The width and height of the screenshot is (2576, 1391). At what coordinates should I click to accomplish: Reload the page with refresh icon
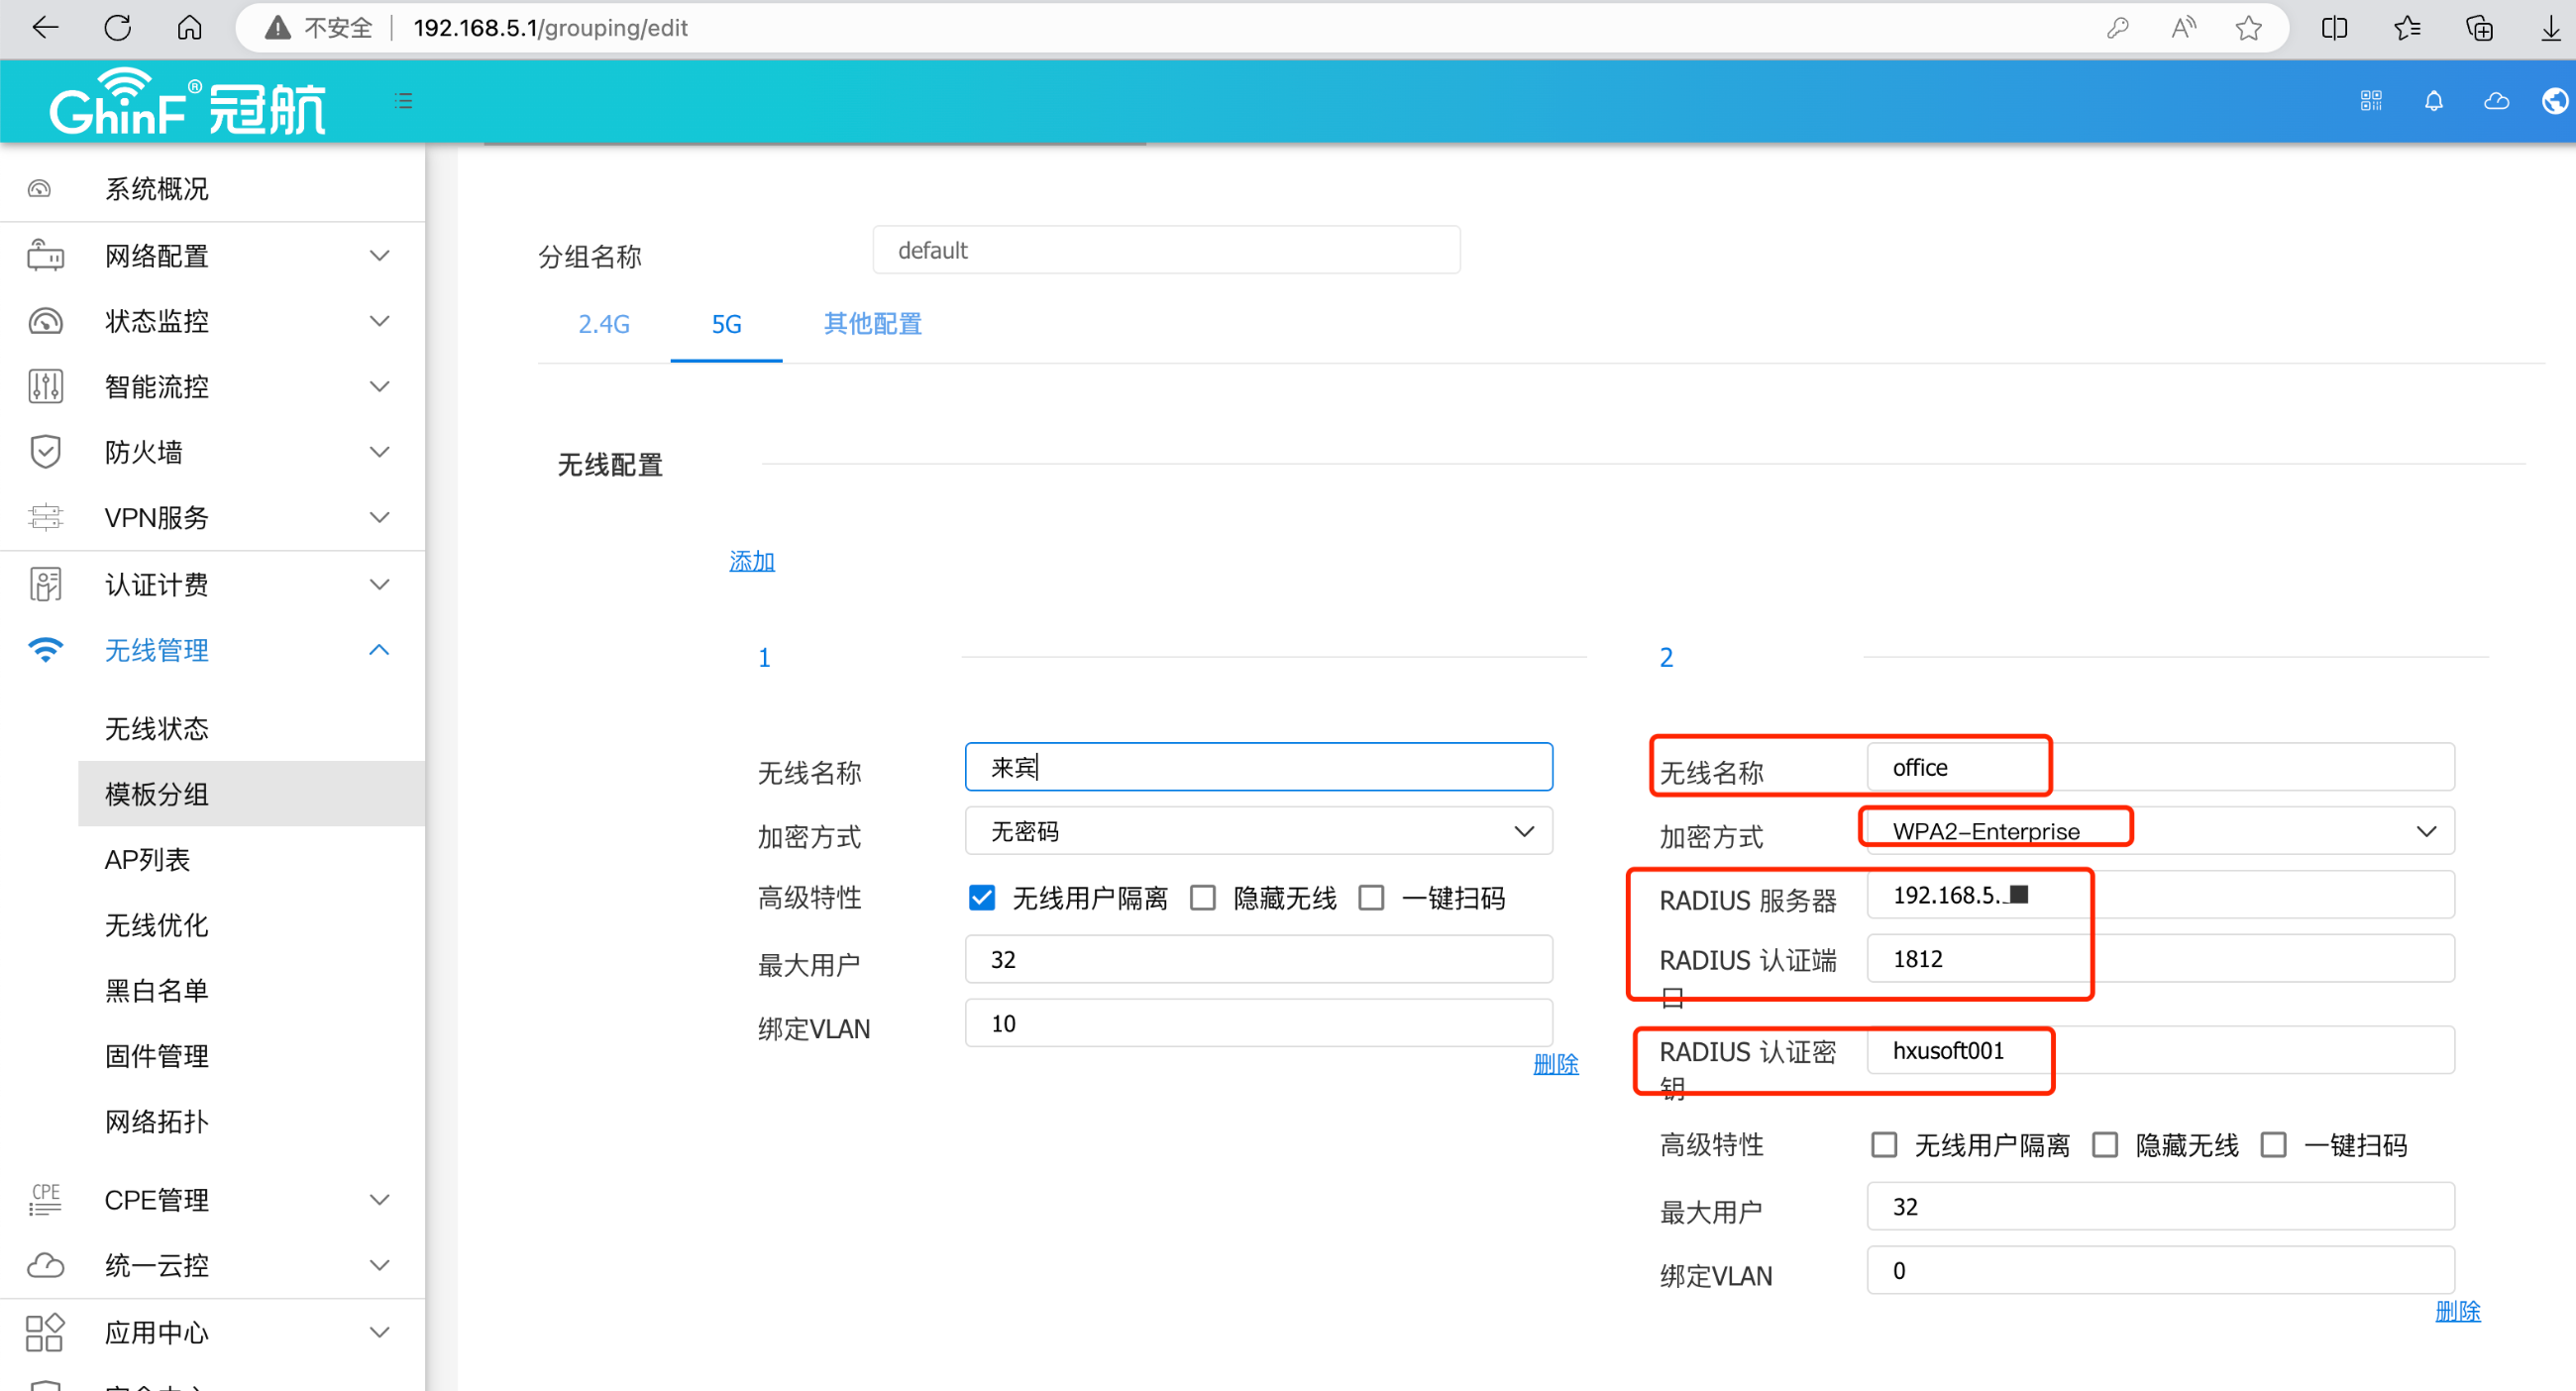click(118, 27)
